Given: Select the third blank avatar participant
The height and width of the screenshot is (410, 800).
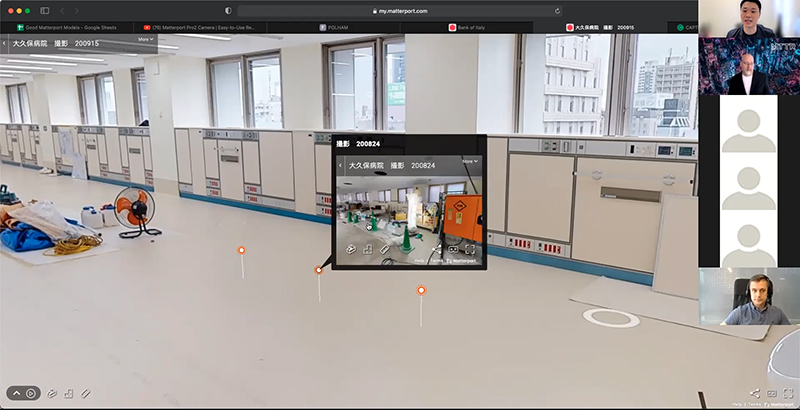Looking at the screenshot, I should (x=748, y=239).
